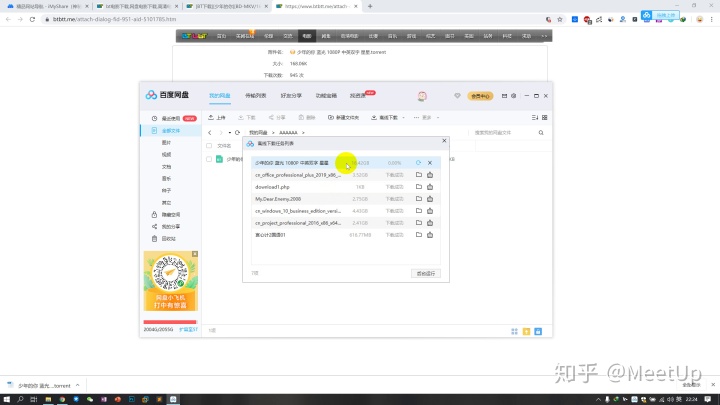This screenshot has width=720, height=405.
Task: Open Recycle Bin in the sidebar
Action: 170,239
